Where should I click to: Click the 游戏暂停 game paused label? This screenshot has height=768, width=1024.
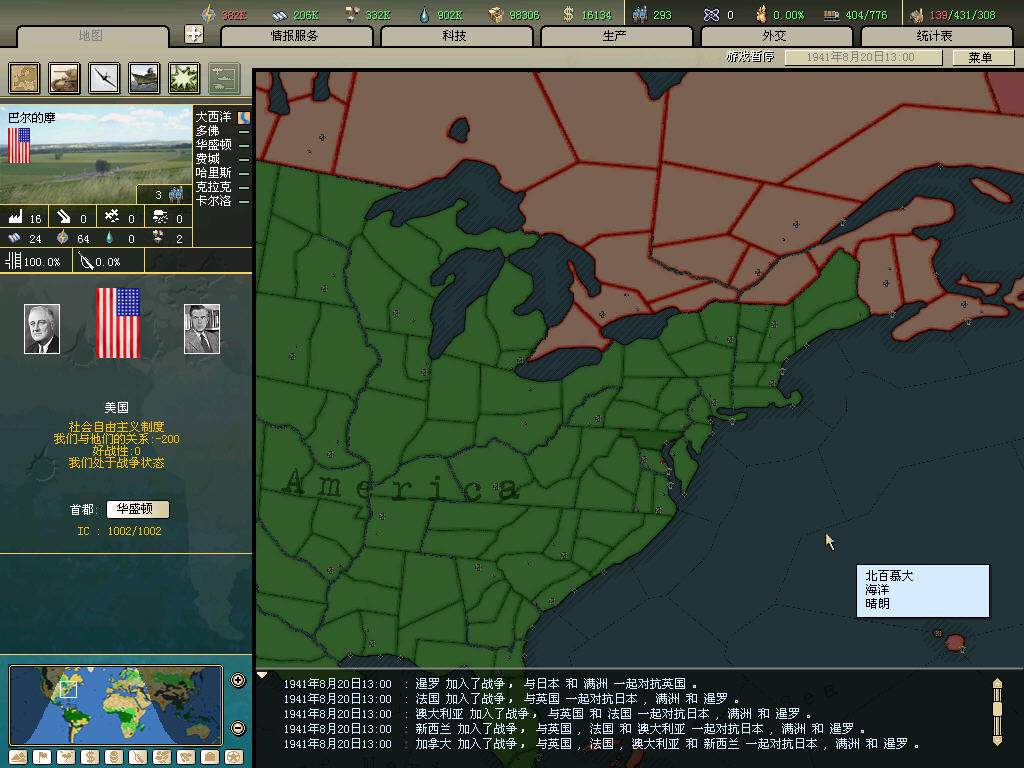[750, 57]
